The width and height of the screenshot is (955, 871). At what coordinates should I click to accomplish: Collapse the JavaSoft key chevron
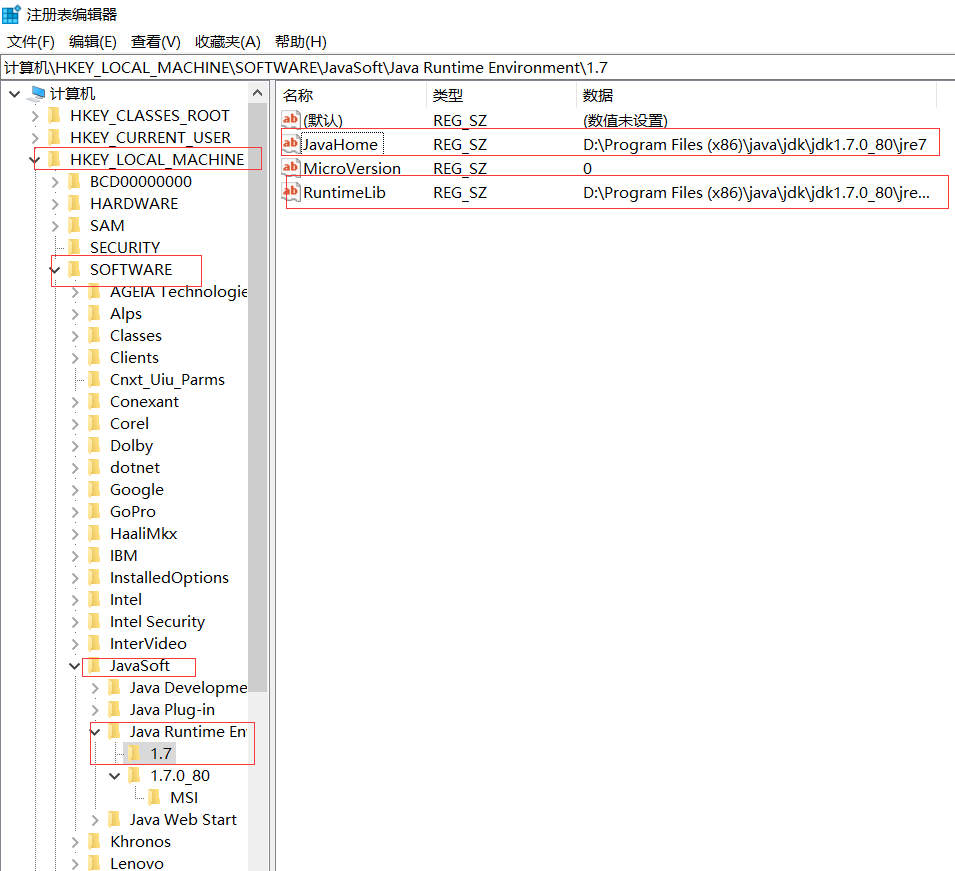74,666
